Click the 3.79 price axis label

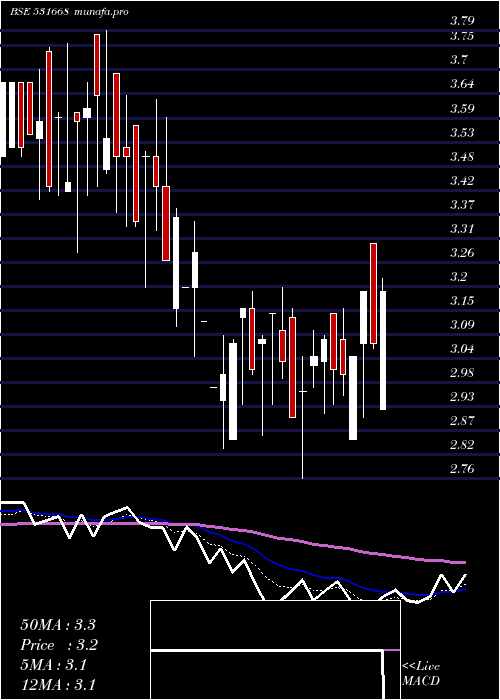coord(462,21)
